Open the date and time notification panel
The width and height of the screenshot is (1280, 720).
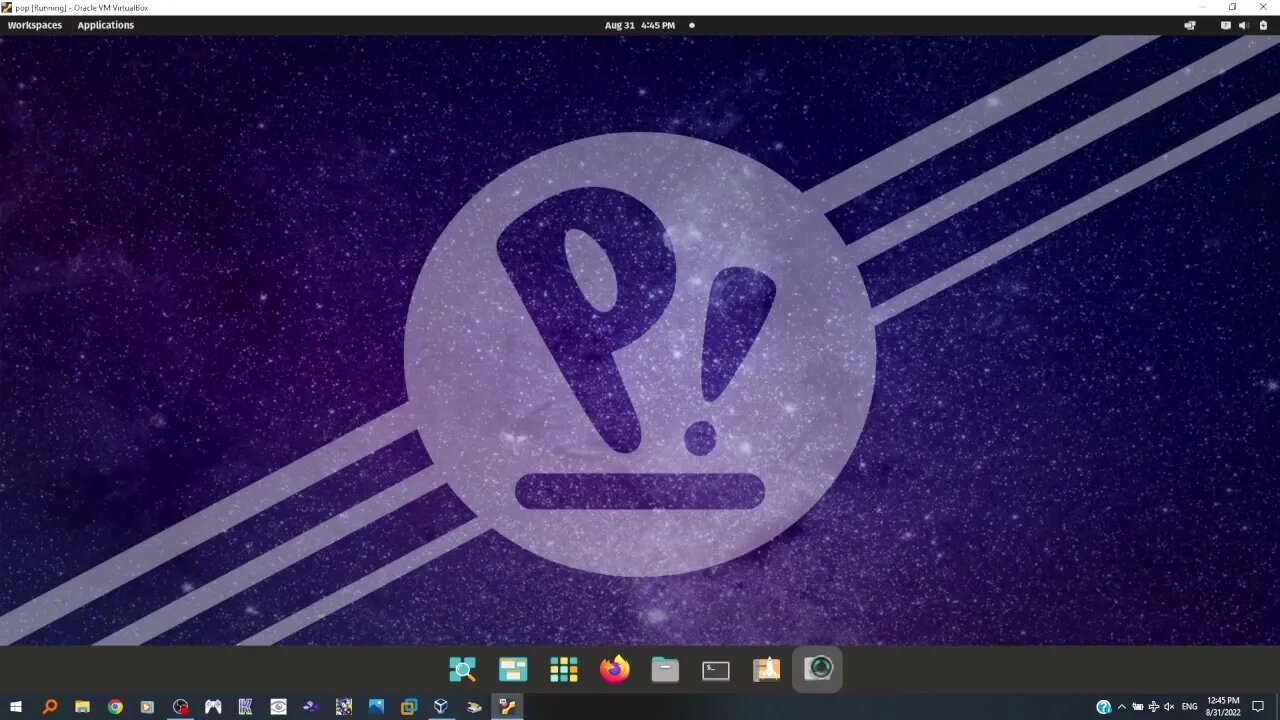pyautogui.click(x=640, y=25)
